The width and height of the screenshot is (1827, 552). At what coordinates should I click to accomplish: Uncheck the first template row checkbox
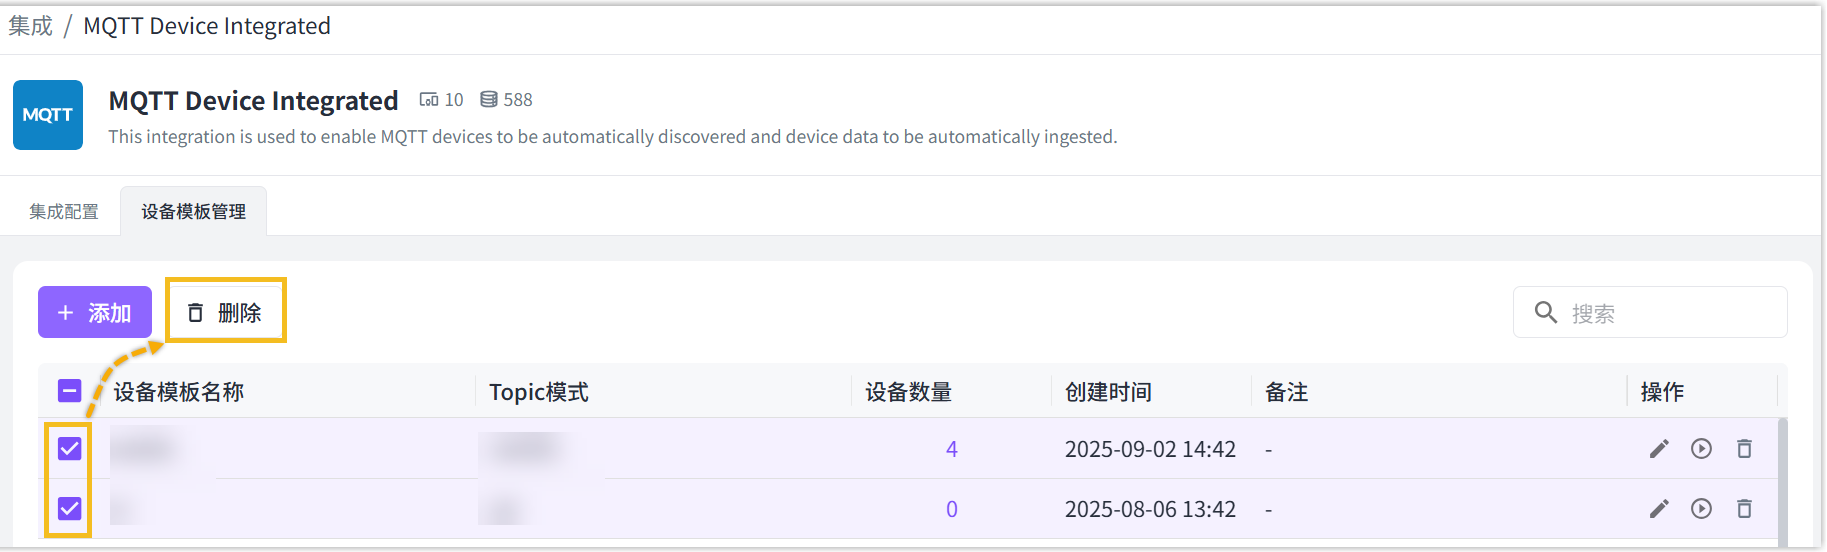click(x=69, y=449)
